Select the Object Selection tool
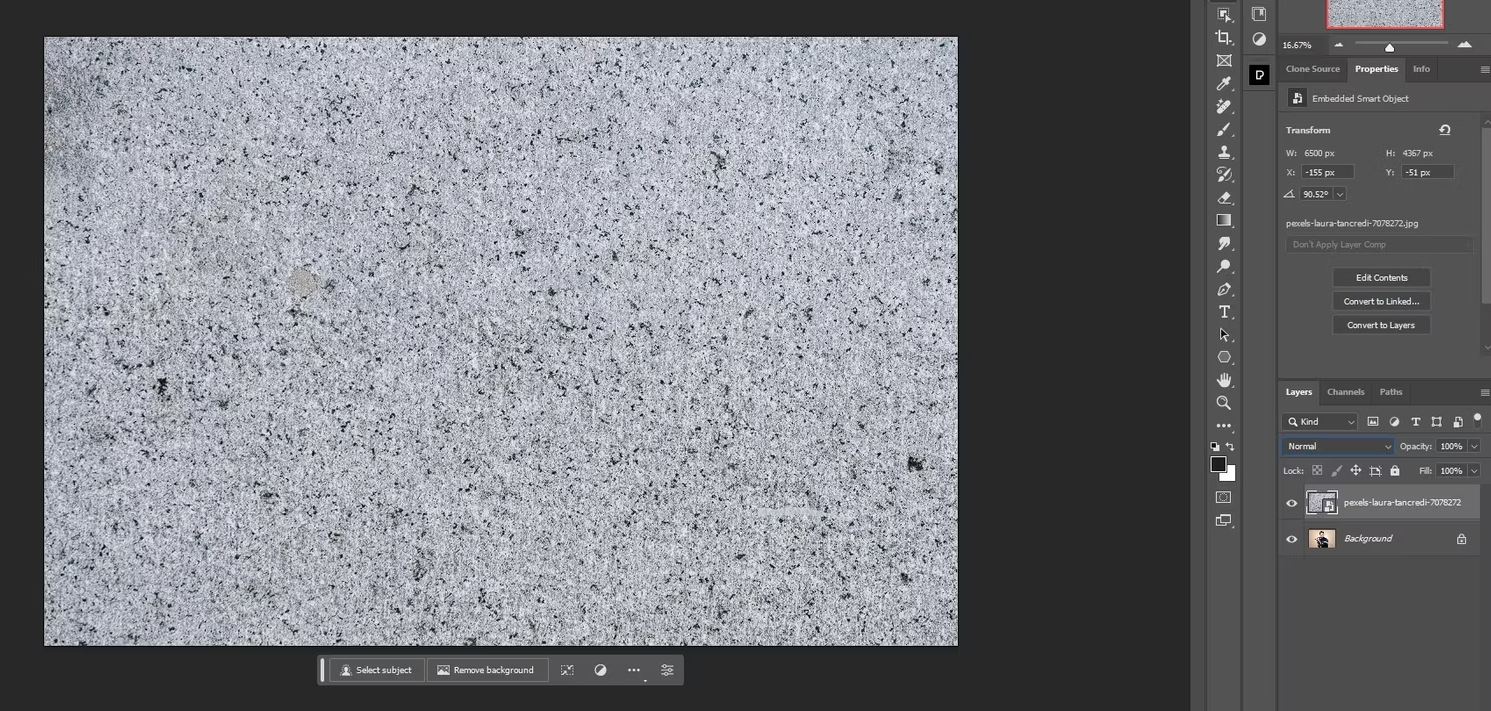 point(1224,14)
